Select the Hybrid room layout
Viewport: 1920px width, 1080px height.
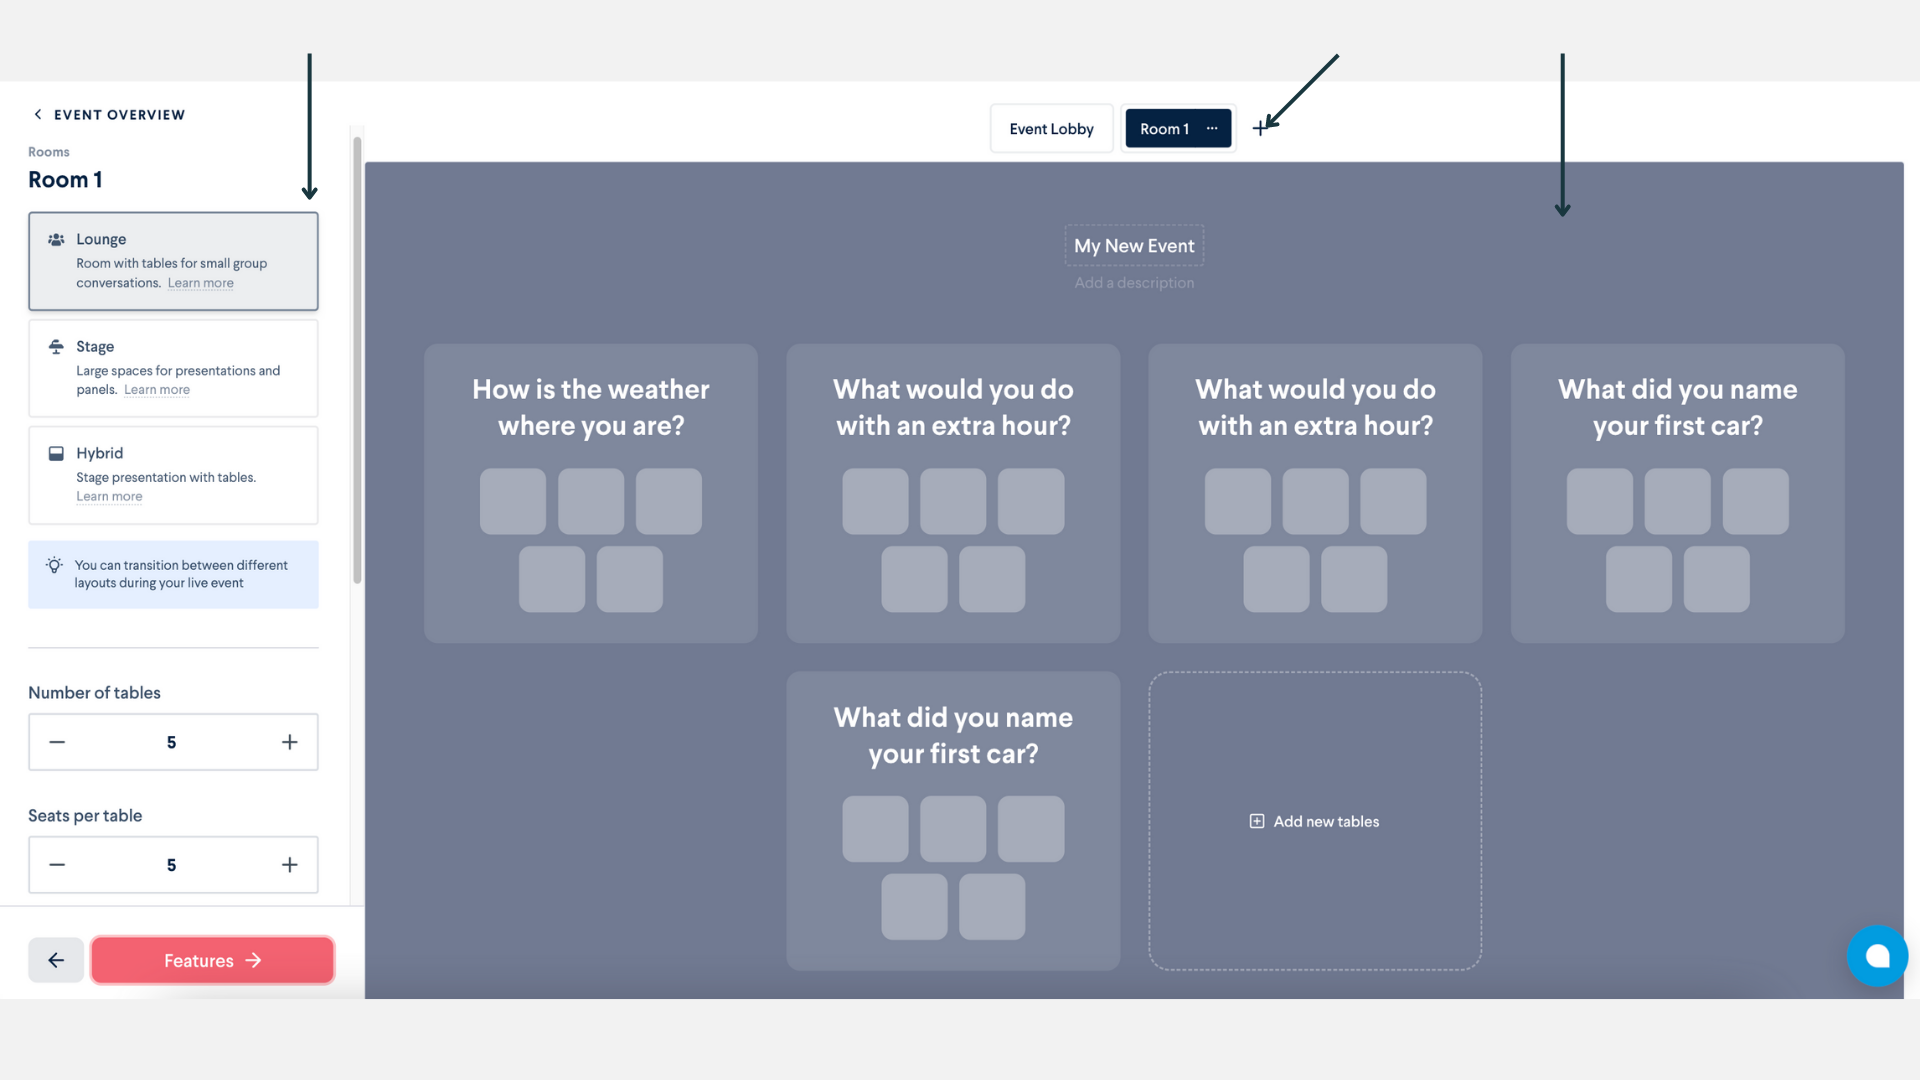(173, 475)
